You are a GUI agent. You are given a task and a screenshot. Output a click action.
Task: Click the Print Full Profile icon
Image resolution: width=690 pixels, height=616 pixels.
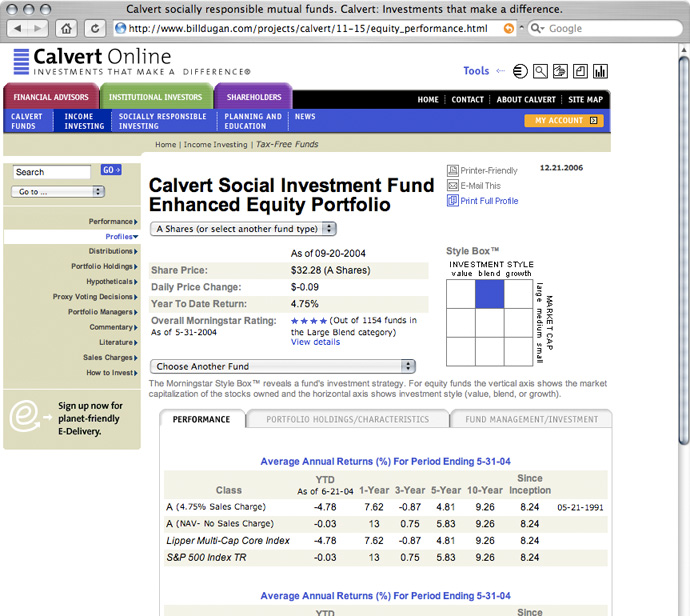(452, 201)
